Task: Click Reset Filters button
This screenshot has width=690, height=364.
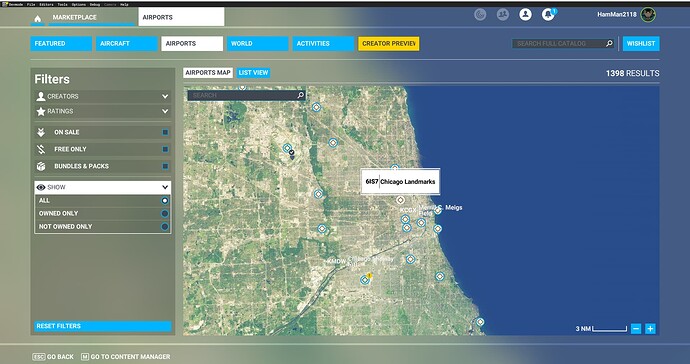Action: [x=103, y=326]
